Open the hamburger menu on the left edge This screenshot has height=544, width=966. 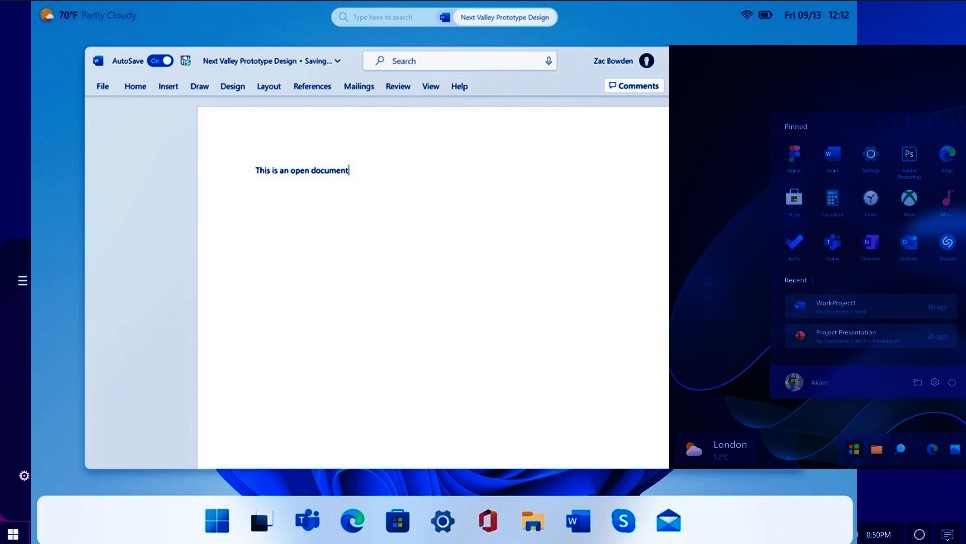point(22,281)
